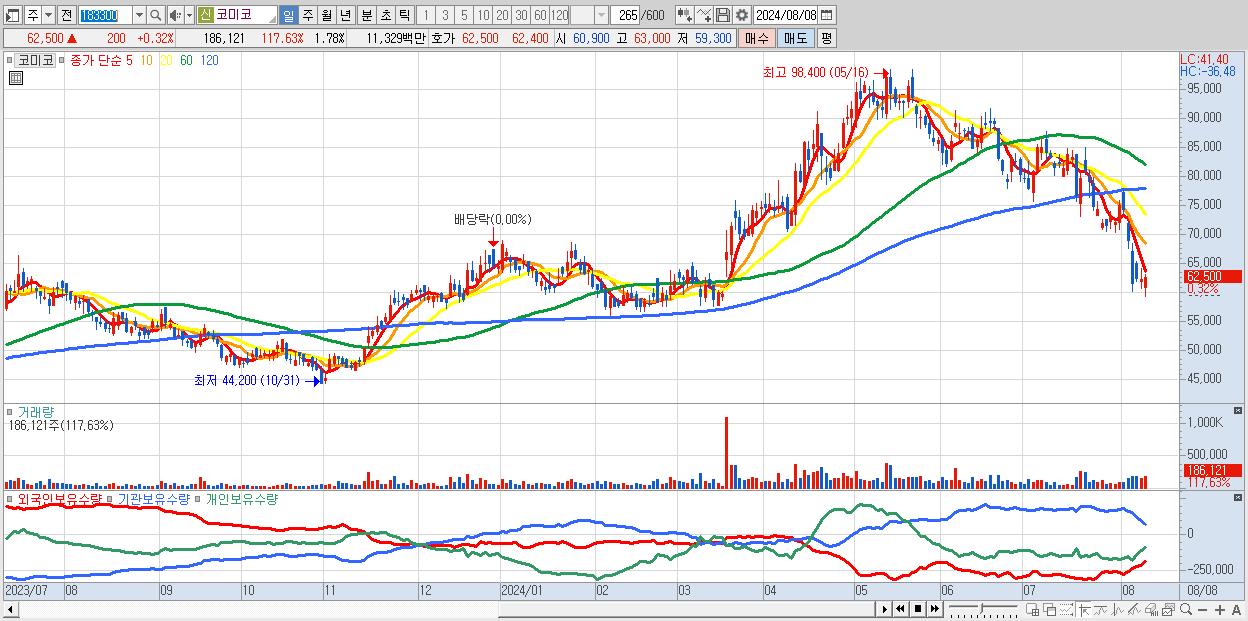This screenshot has height=621, width=1248.
Task: Click the grid icon at chart top-left
Action: (x=15, y=76)
